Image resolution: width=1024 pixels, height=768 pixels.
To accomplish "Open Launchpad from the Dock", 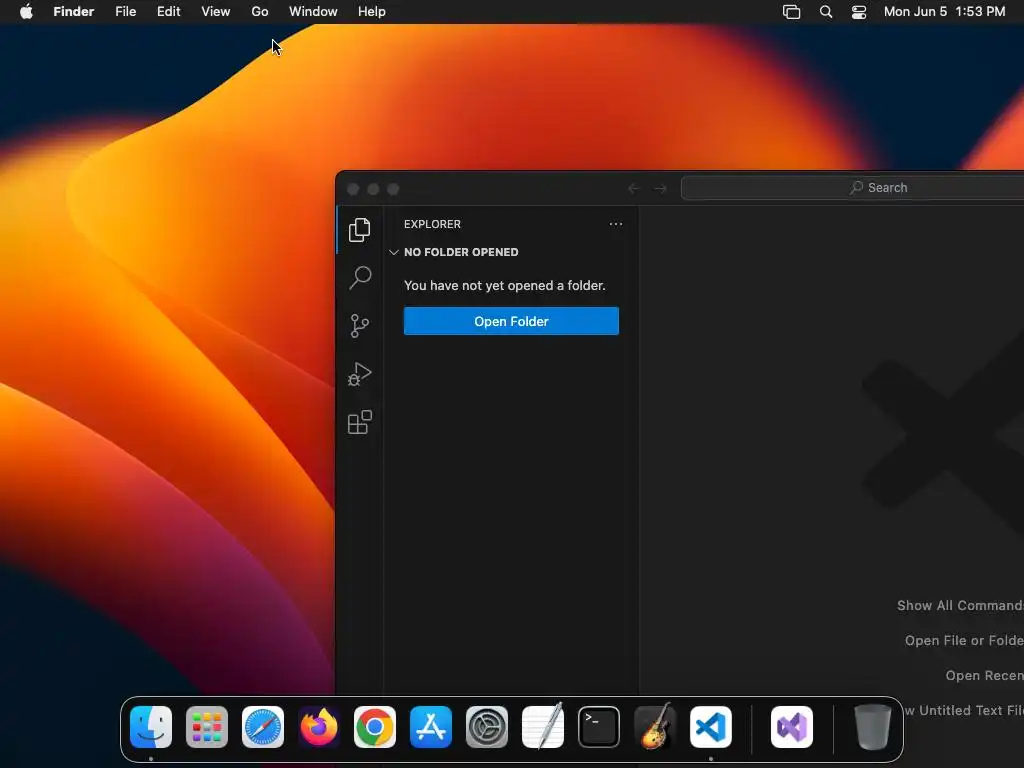I will (x=207, y=727).
